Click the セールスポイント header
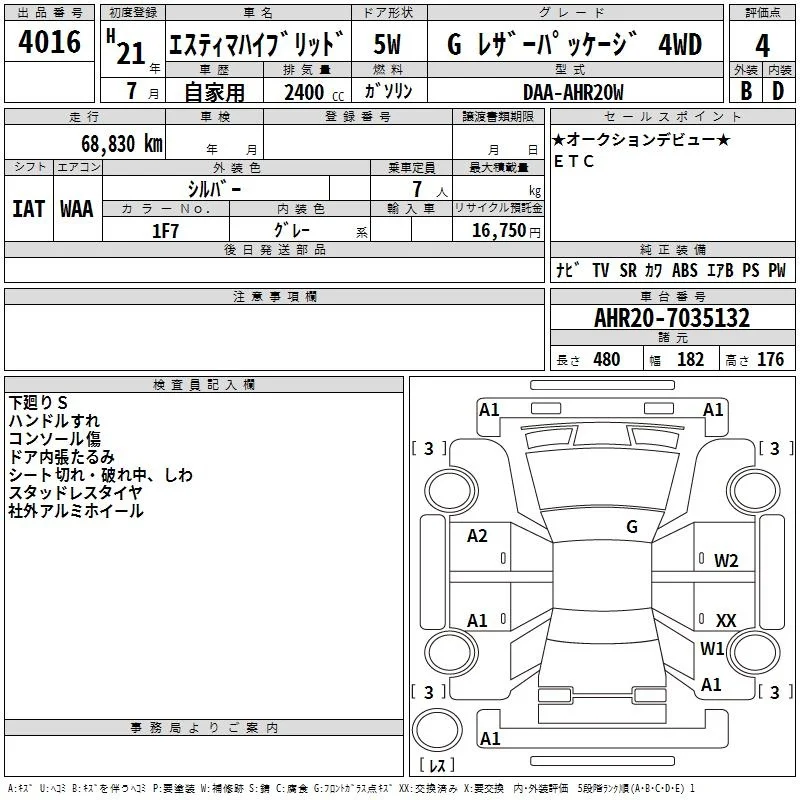 click(x=672, y=116)
